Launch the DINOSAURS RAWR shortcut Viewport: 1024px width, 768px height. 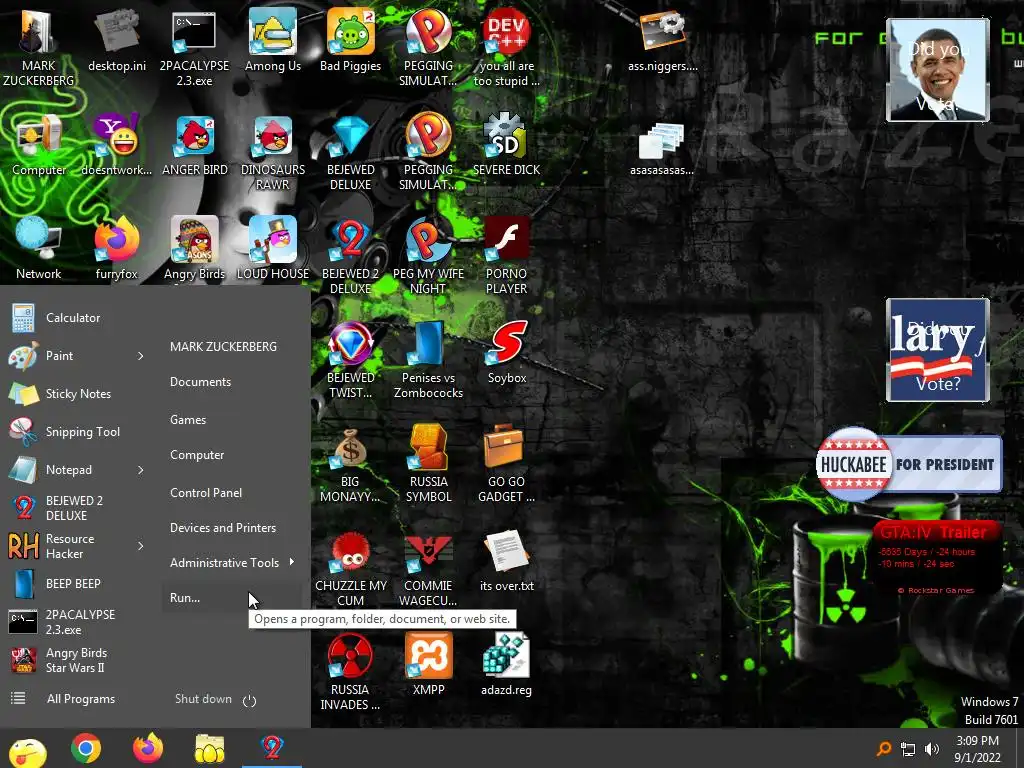273,152
